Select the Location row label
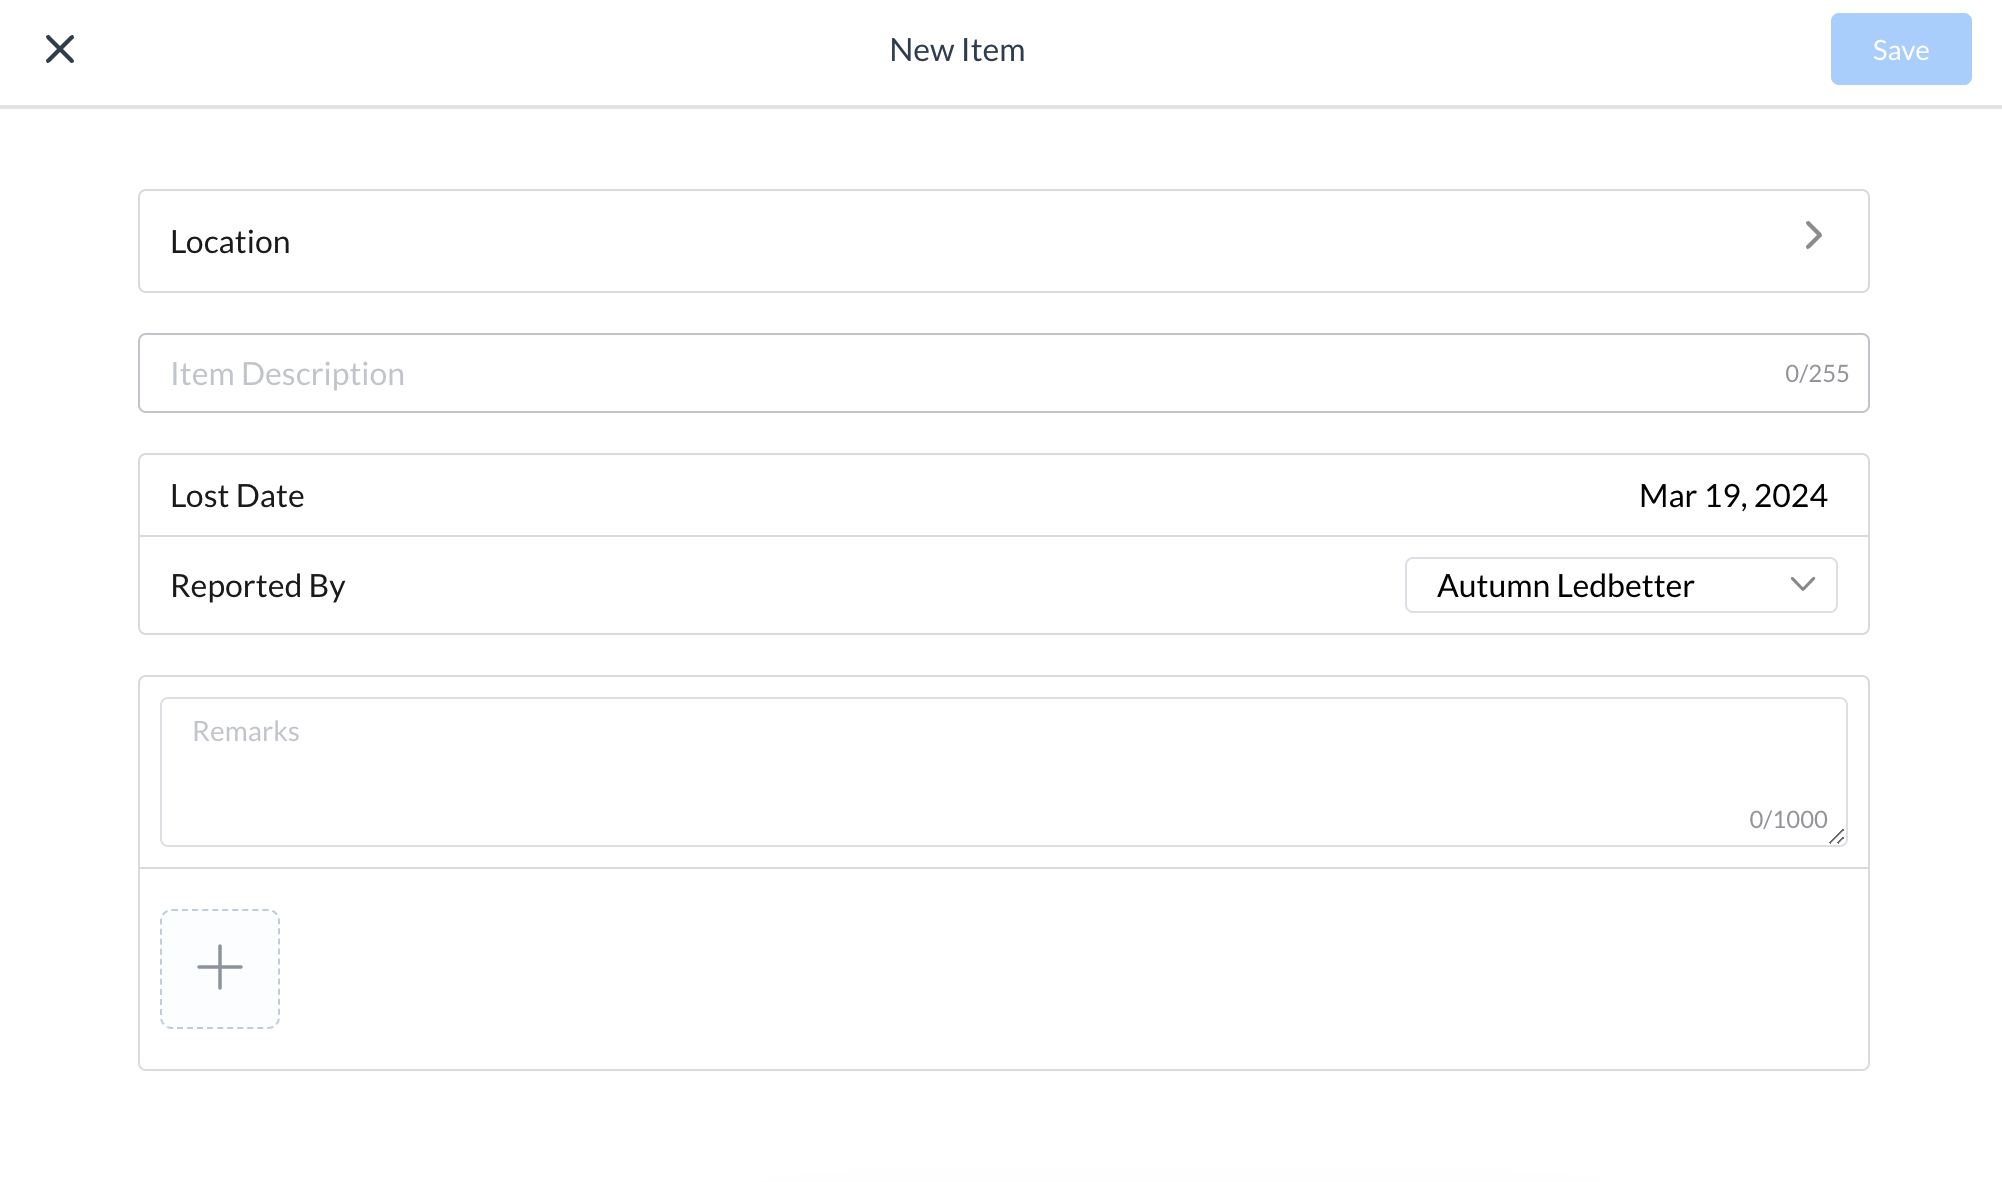 coord(231,241)
